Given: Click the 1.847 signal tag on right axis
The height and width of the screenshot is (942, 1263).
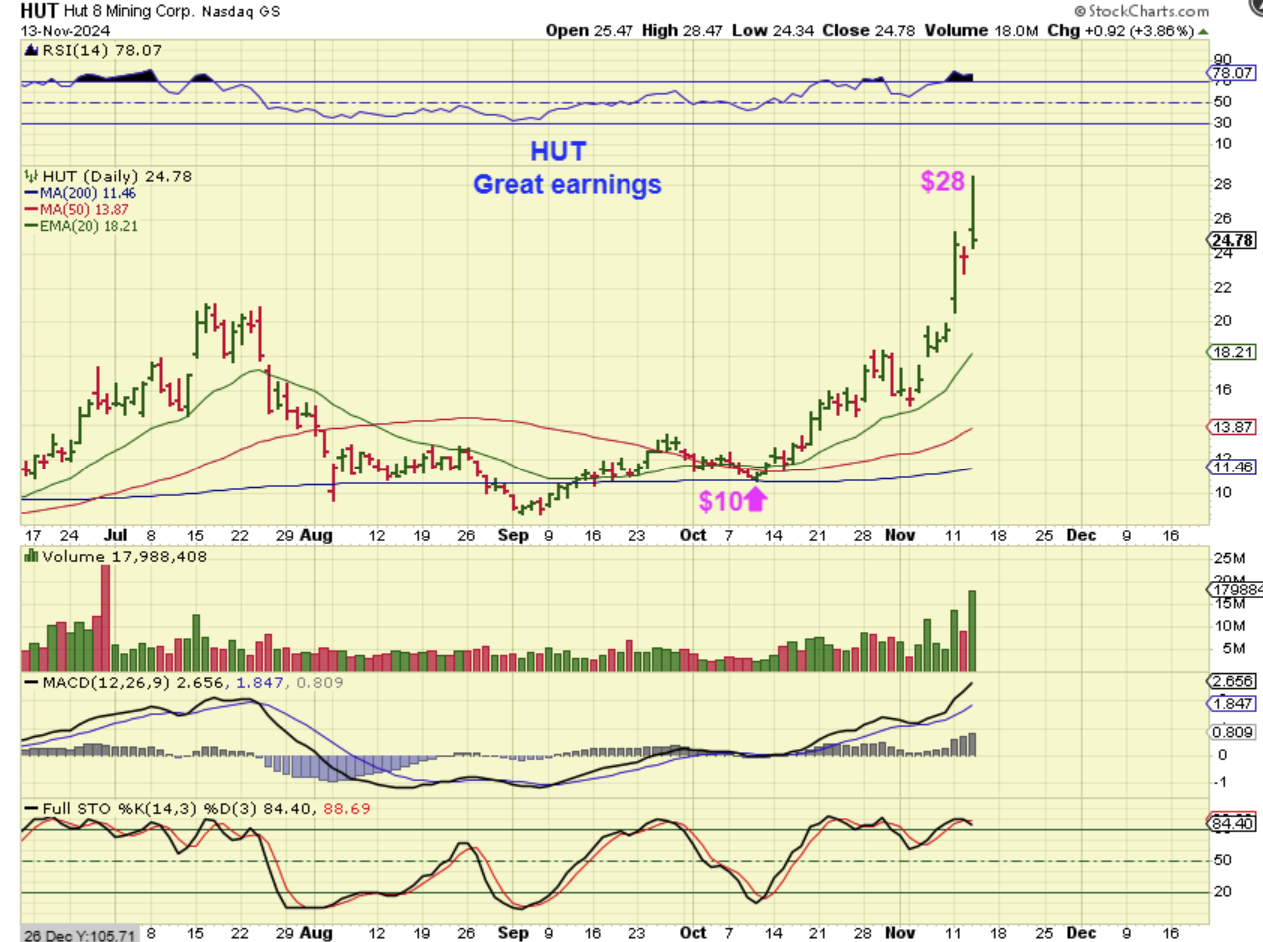Looking at the screenshot, I should (1231, 703).
